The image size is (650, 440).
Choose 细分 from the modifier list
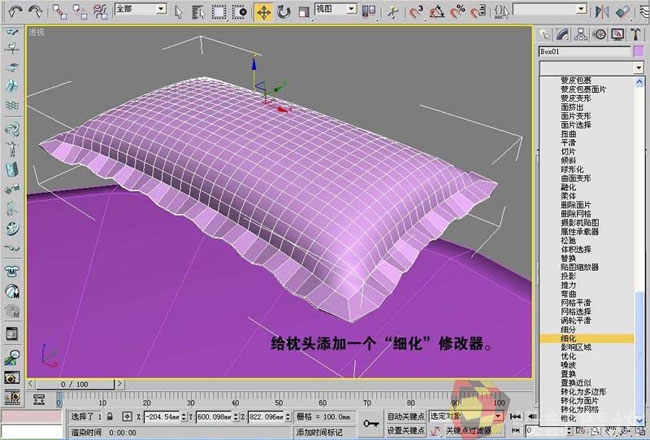(568, 329)
